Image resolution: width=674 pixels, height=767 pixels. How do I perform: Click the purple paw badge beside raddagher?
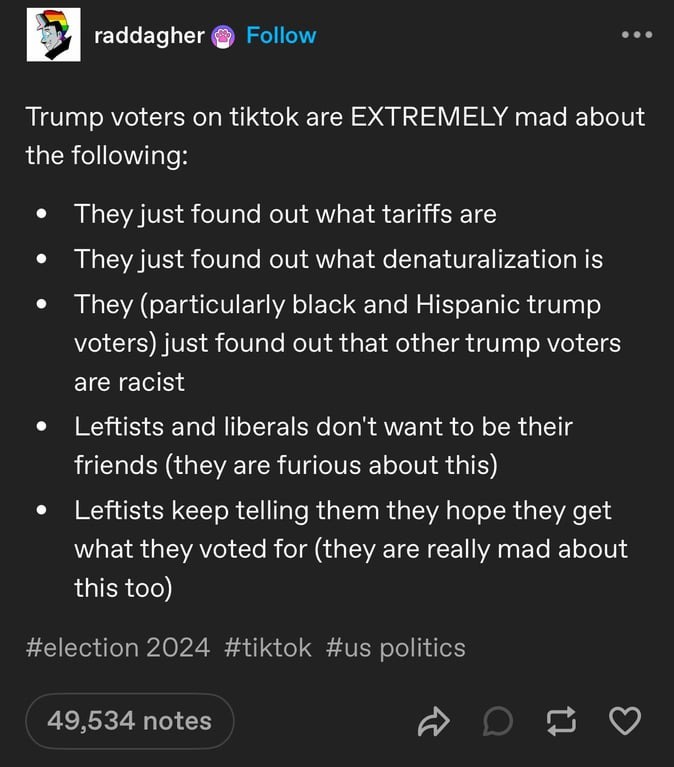pos(223,37)
